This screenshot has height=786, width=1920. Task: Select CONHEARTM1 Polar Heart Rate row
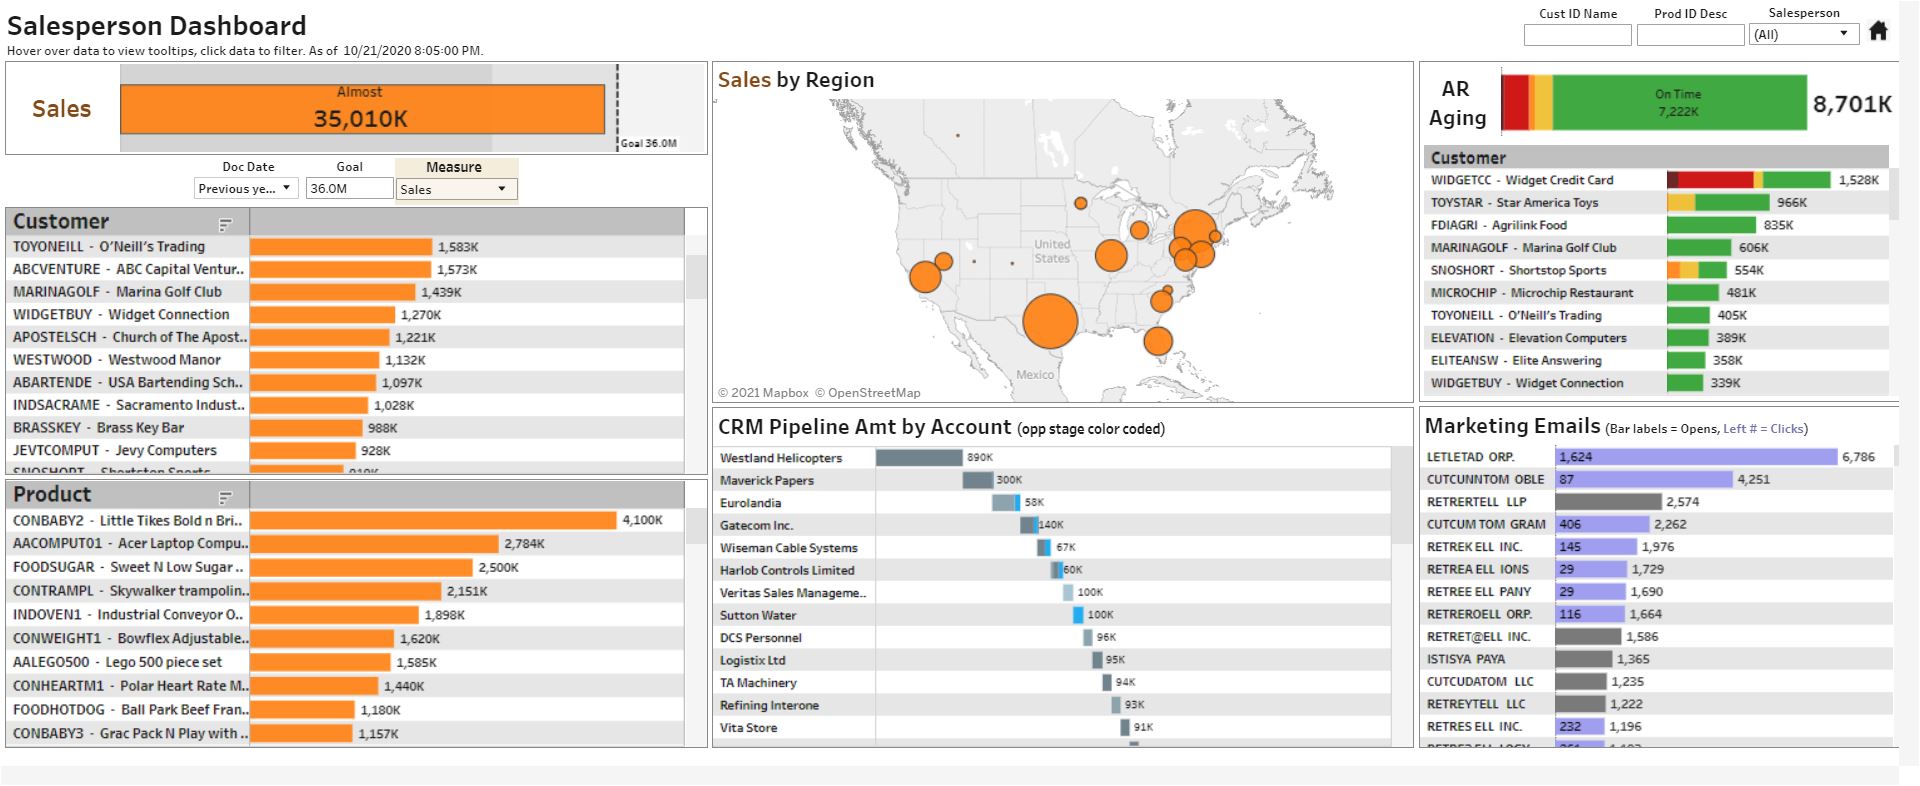345,686
